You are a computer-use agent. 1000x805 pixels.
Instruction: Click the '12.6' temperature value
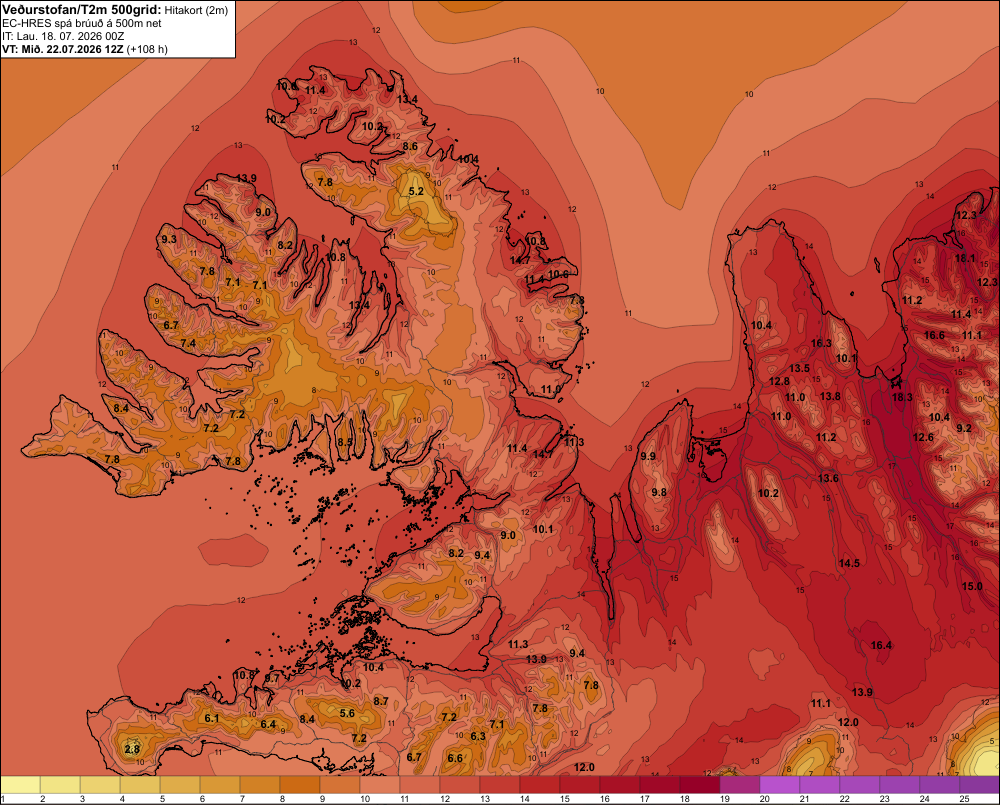tap(923, 437)
